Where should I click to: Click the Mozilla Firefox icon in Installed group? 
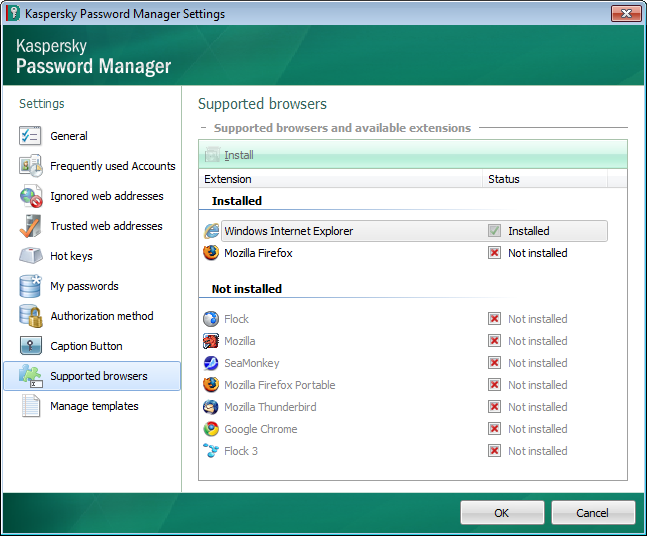click(211, 253)
